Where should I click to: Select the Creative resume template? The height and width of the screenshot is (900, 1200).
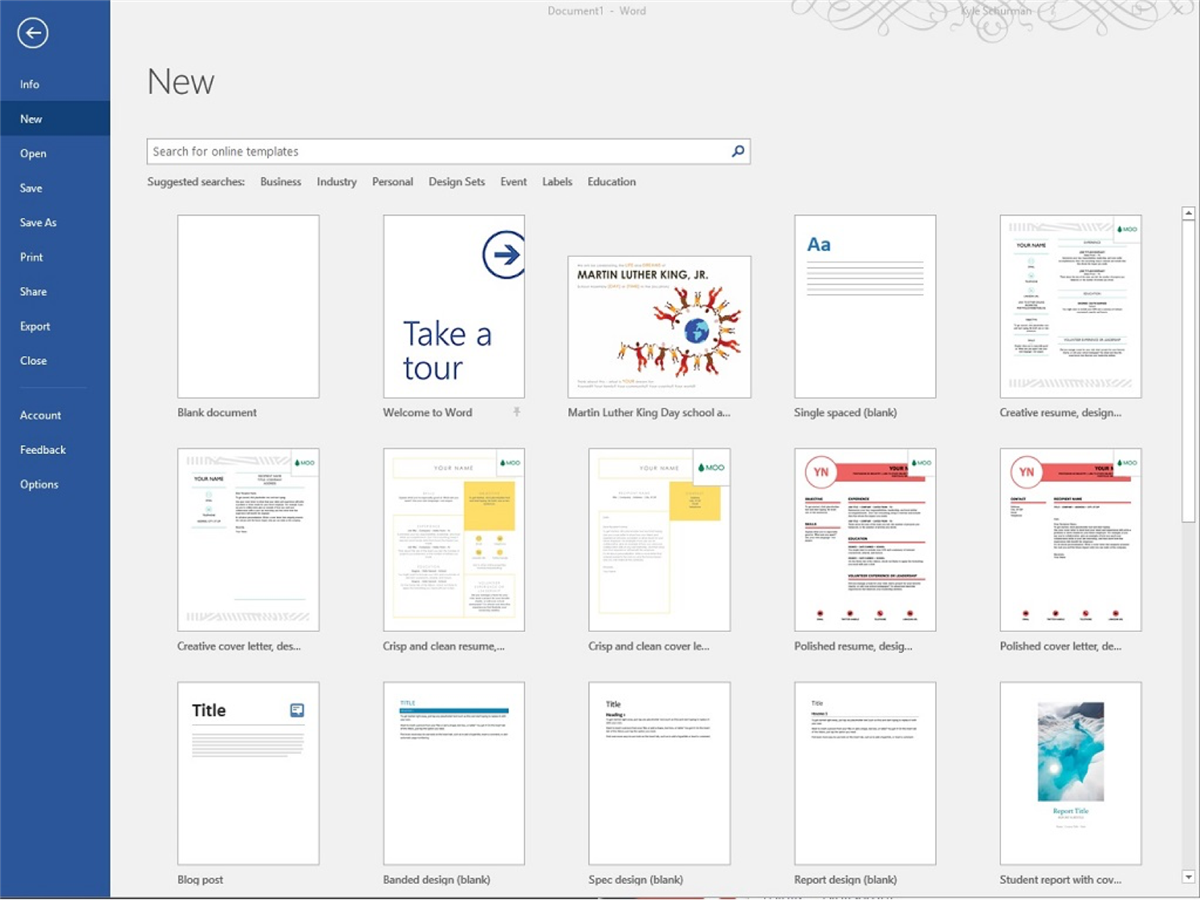pos(1071,307)
